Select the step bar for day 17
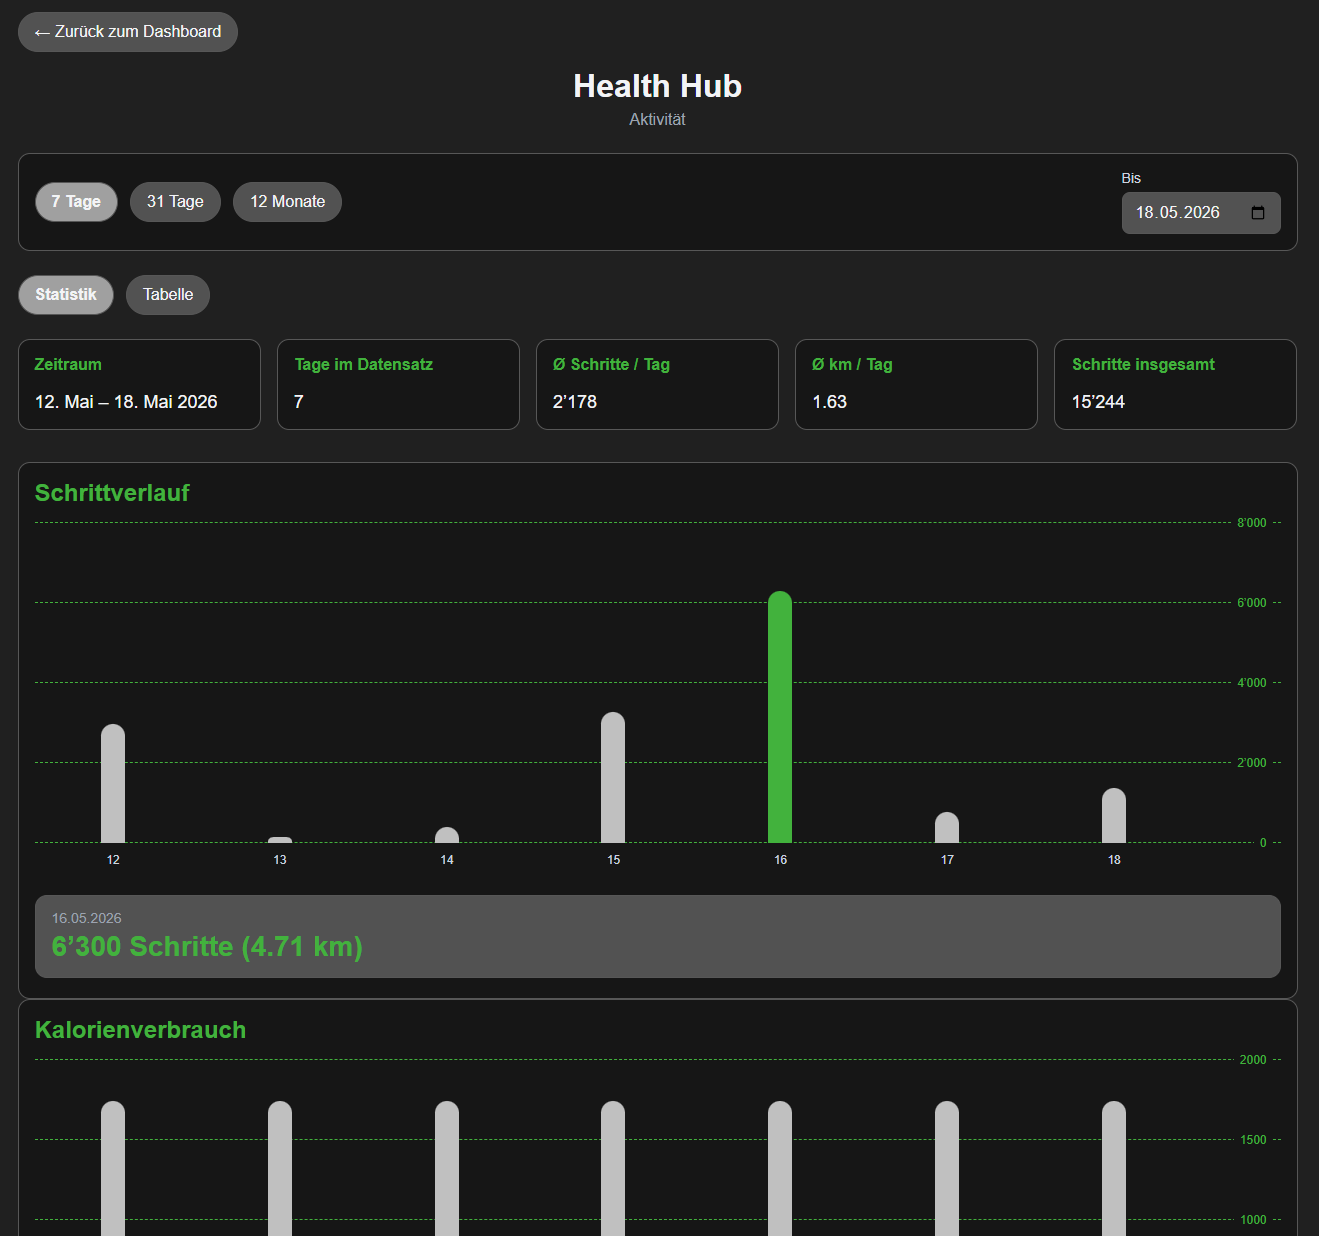Image resolution: width=1319 pixels, height=1236 pixels. click(947, 827)
